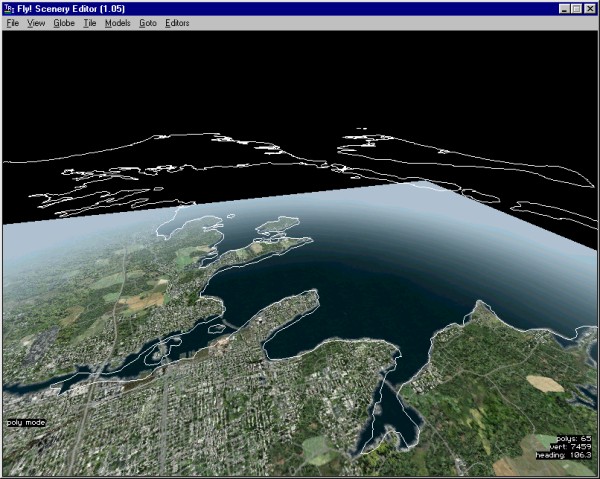This screenshot has height=479, width=600.
Task: Click the 'vert: 7459' readout
Action: tap(570, 446)
